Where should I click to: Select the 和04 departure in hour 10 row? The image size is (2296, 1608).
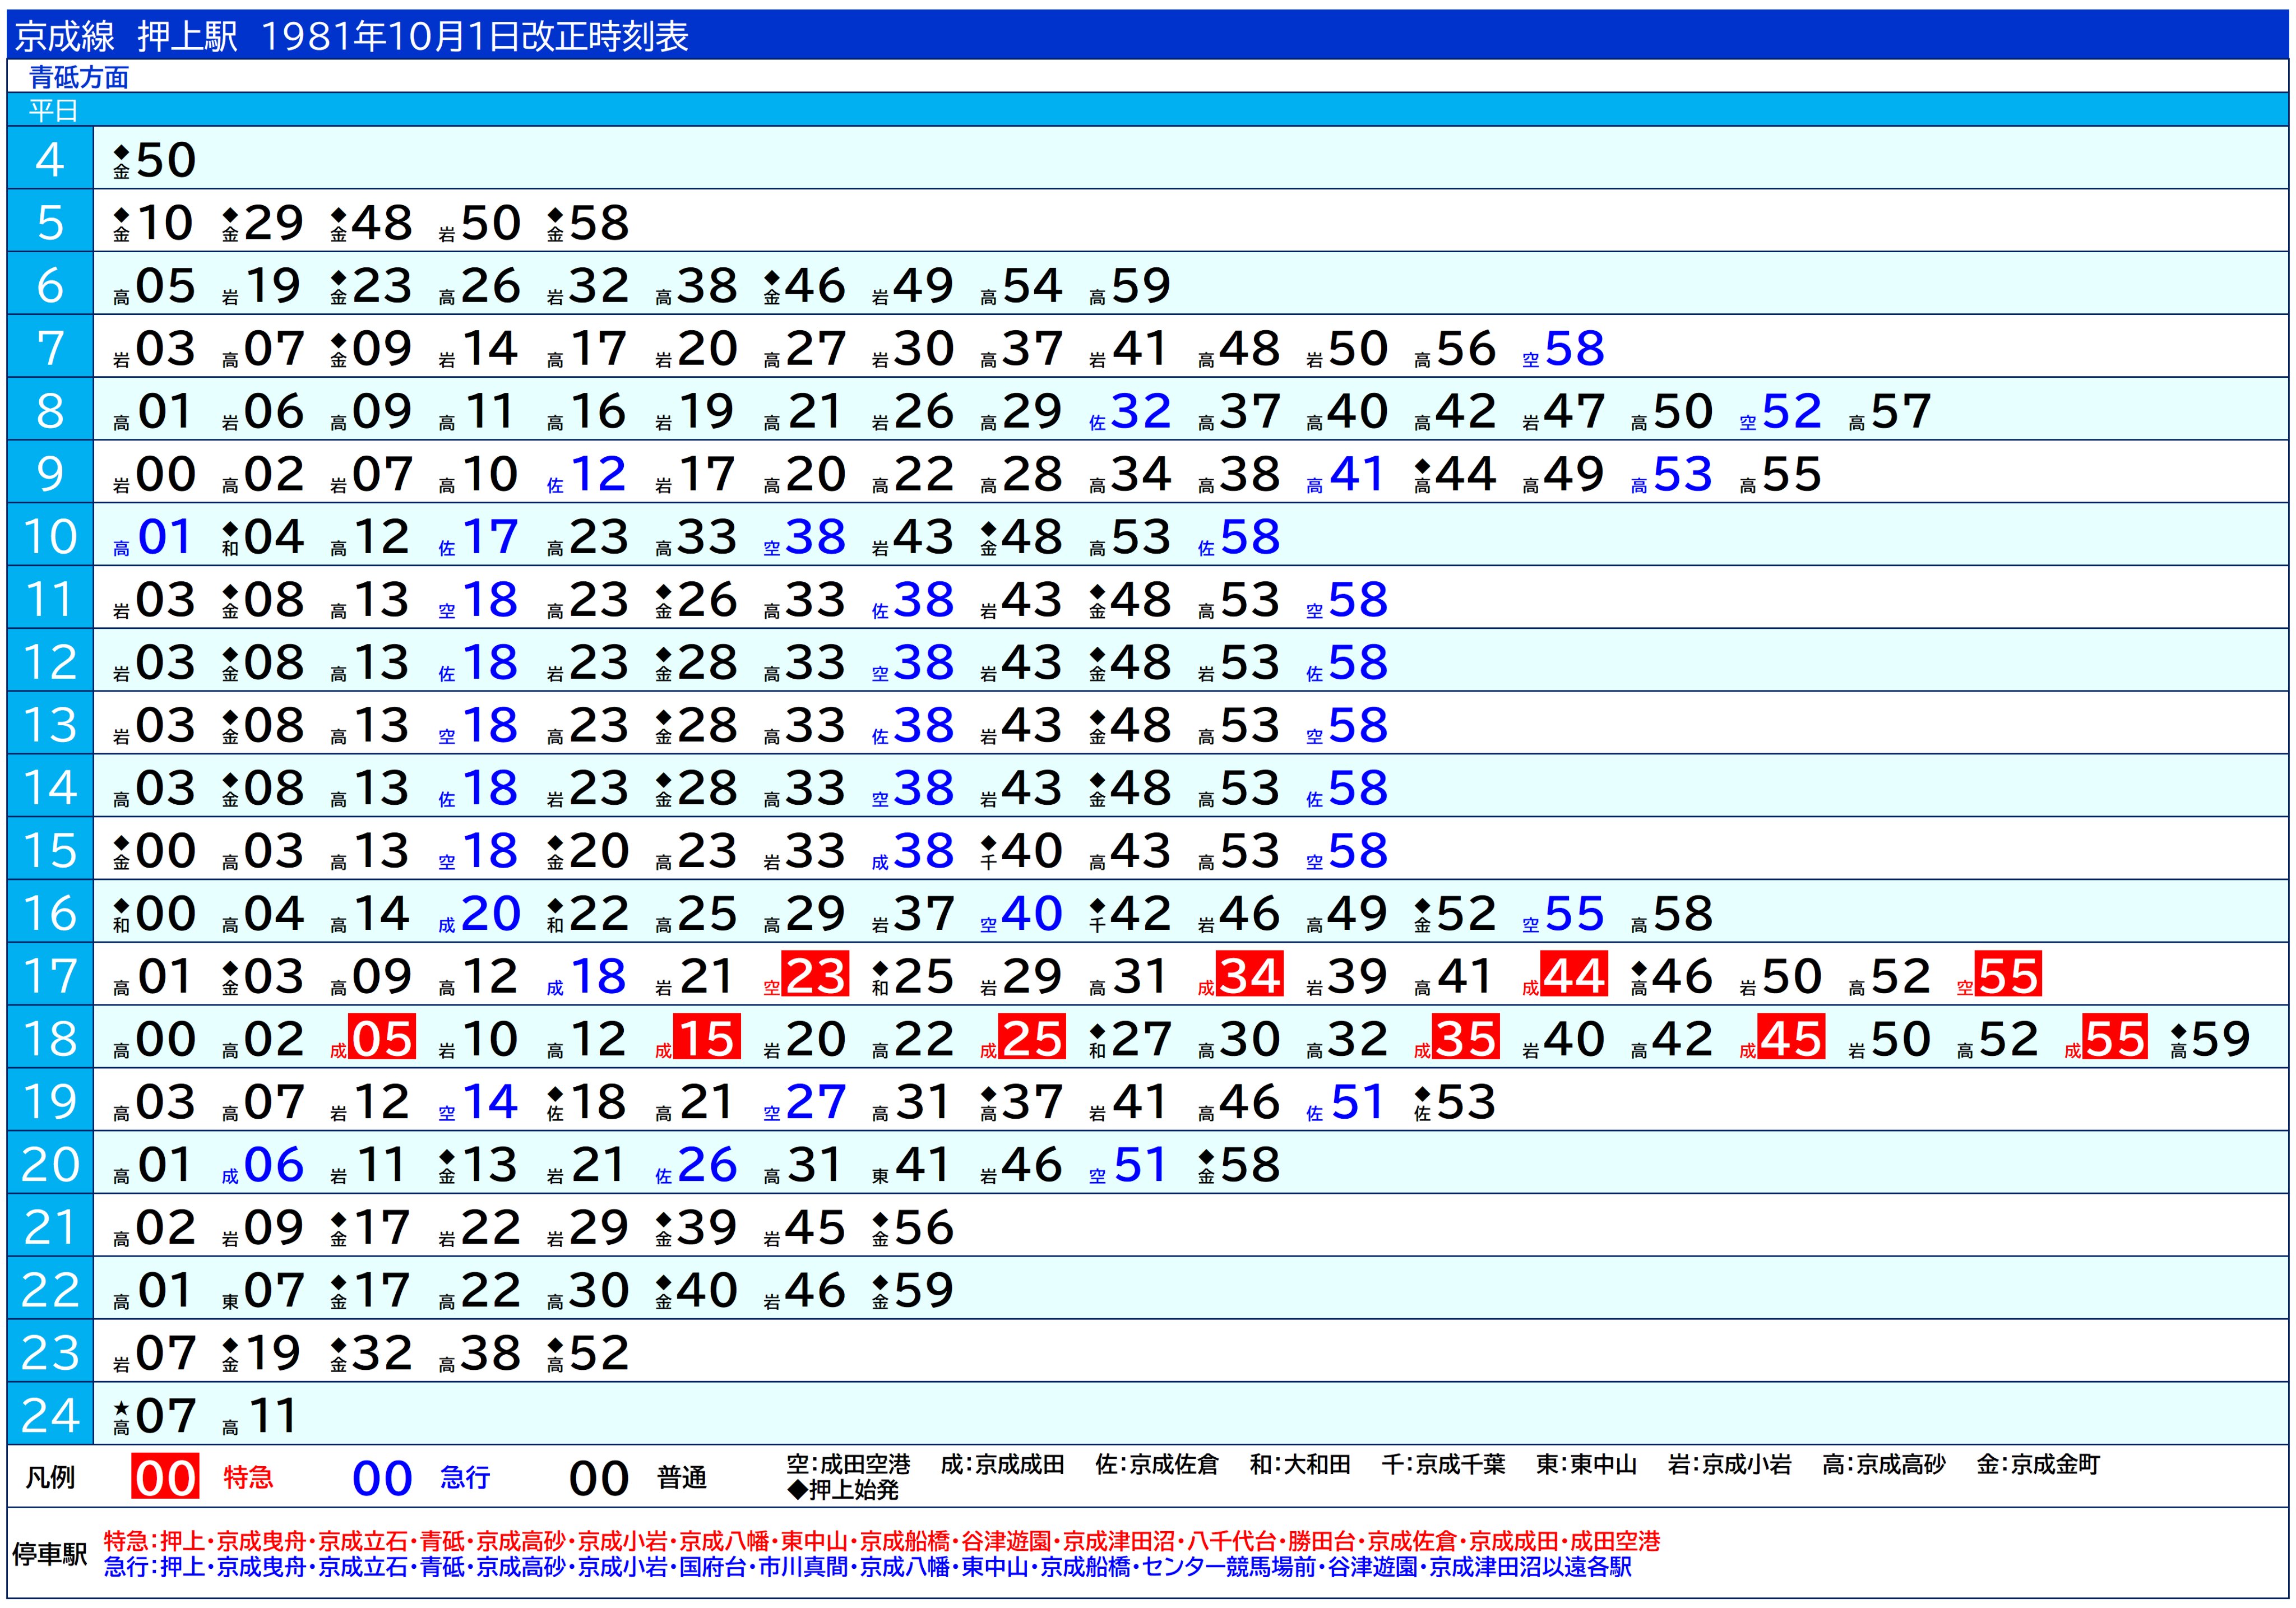[262, 537]
